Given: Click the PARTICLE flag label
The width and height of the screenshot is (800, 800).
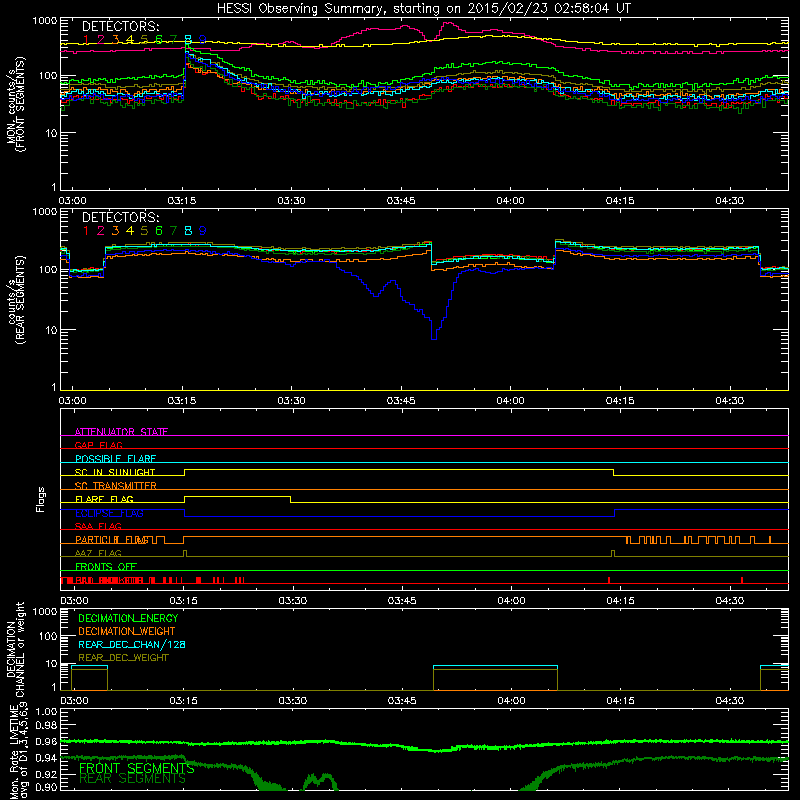Looking at the screenshot, I should (x=113, y=539).
